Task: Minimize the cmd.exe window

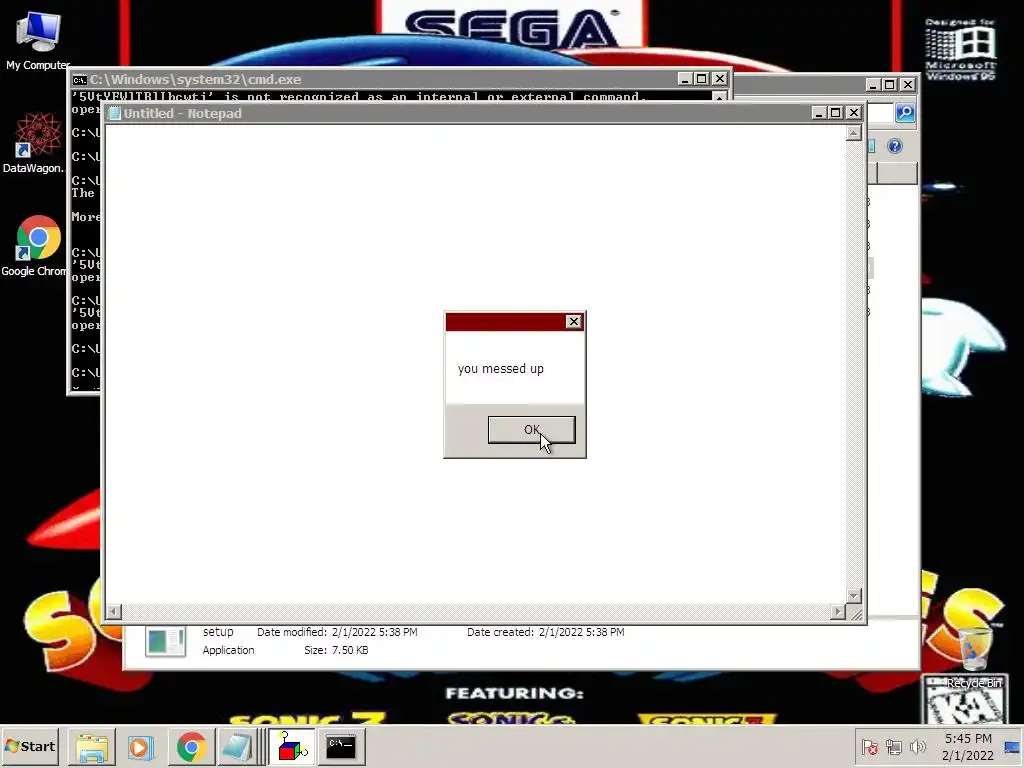Action: [x=684, y=79]
